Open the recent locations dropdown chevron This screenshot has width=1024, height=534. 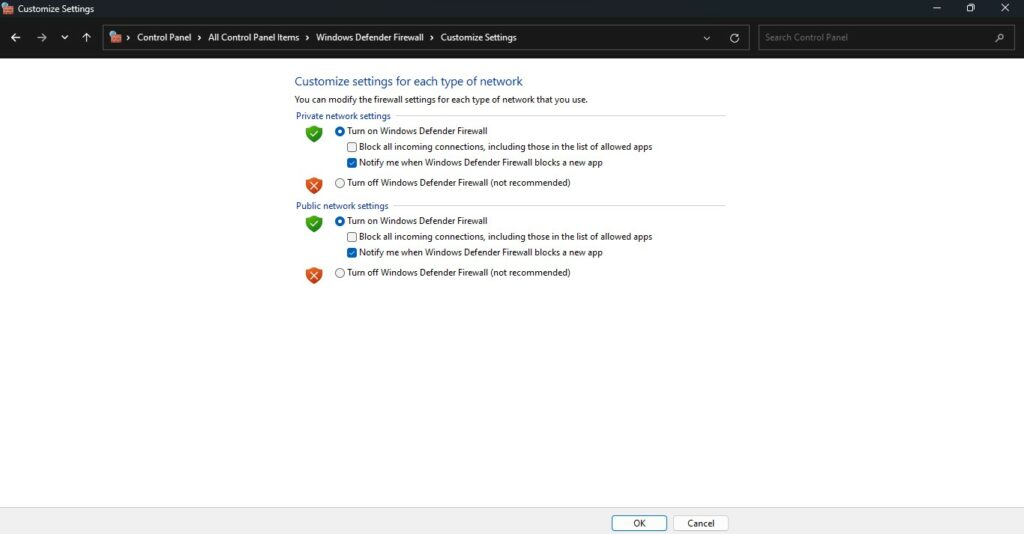(65, 38)
